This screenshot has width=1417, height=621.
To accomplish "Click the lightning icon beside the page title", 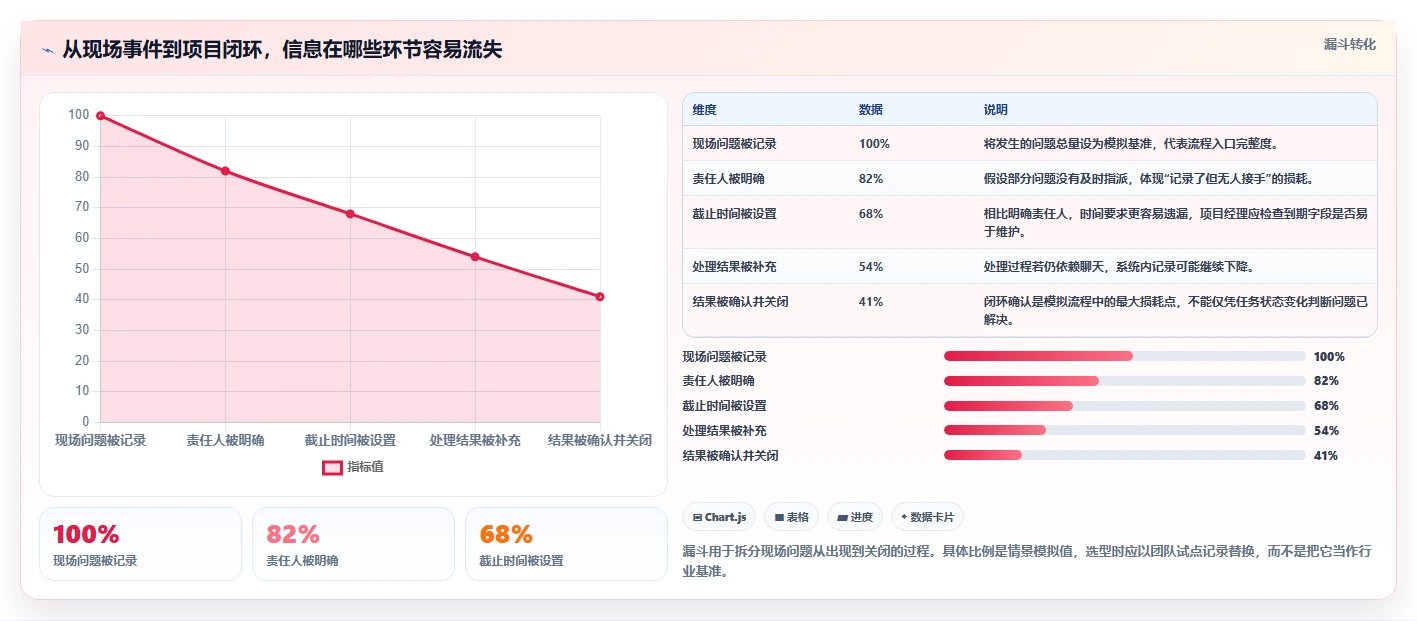I will pos(47,50).
